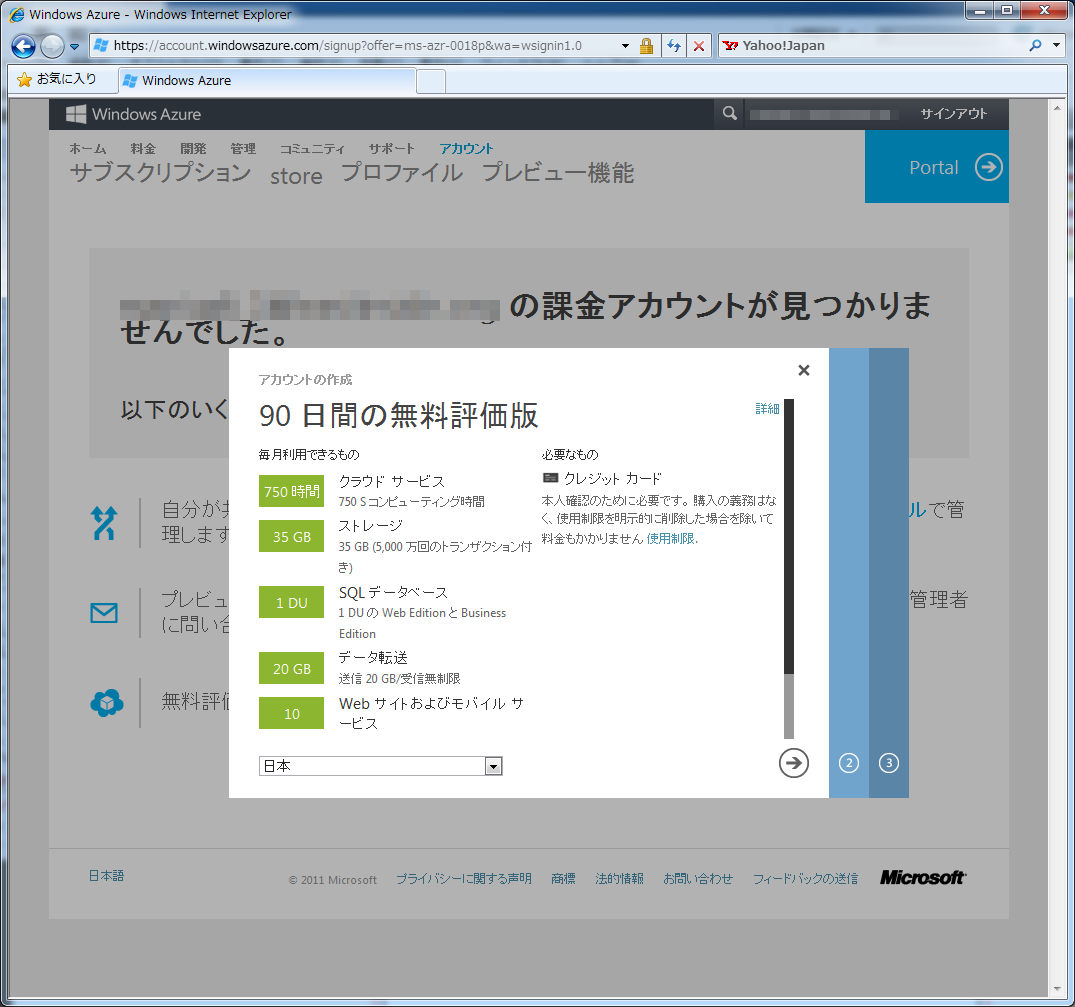Click the security lock icon in address bar

(x=646, y=46)
